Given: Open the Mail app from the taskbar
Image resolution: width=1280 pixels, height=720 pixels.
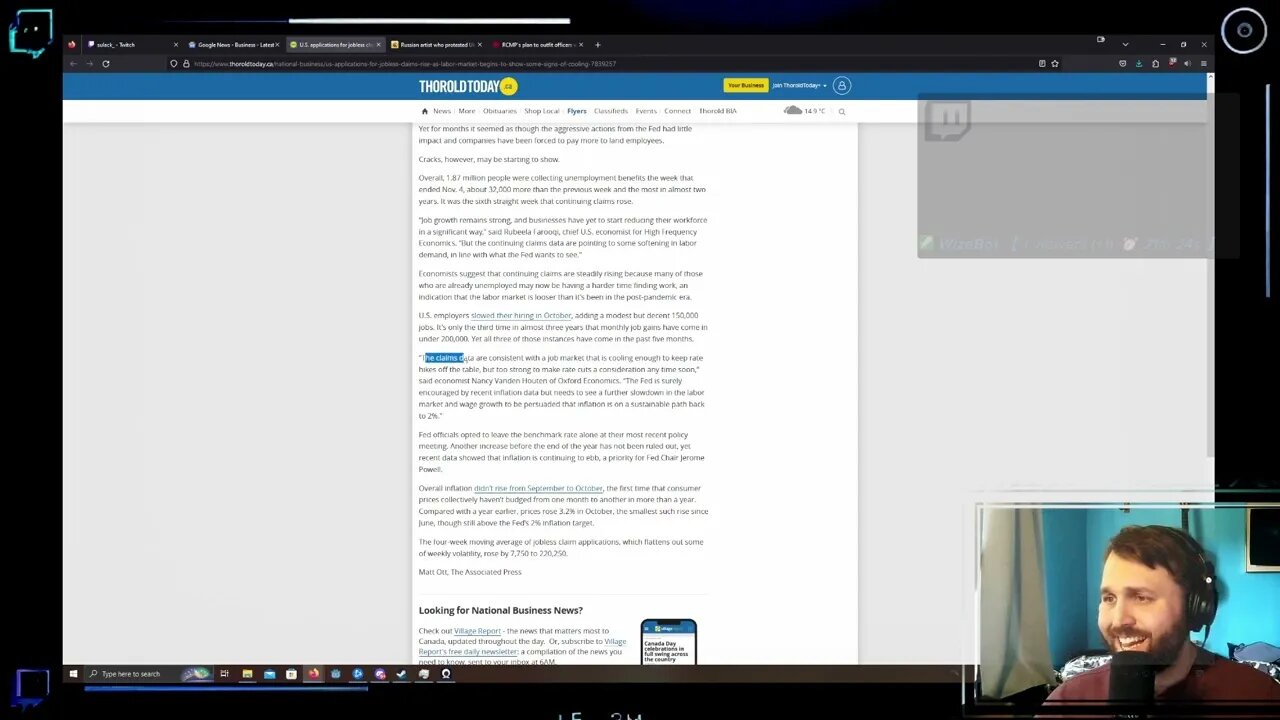Looking at the screenshot, I should [x=269, y=674].
